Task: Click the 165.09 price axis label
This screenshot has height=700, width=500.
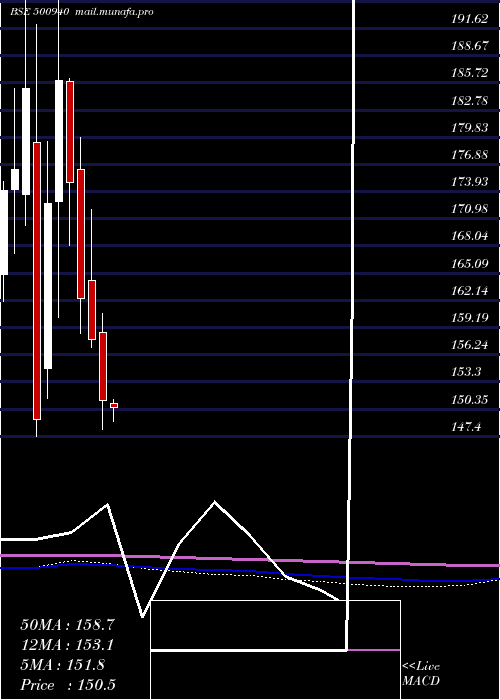Action: (x=469, y=264)
